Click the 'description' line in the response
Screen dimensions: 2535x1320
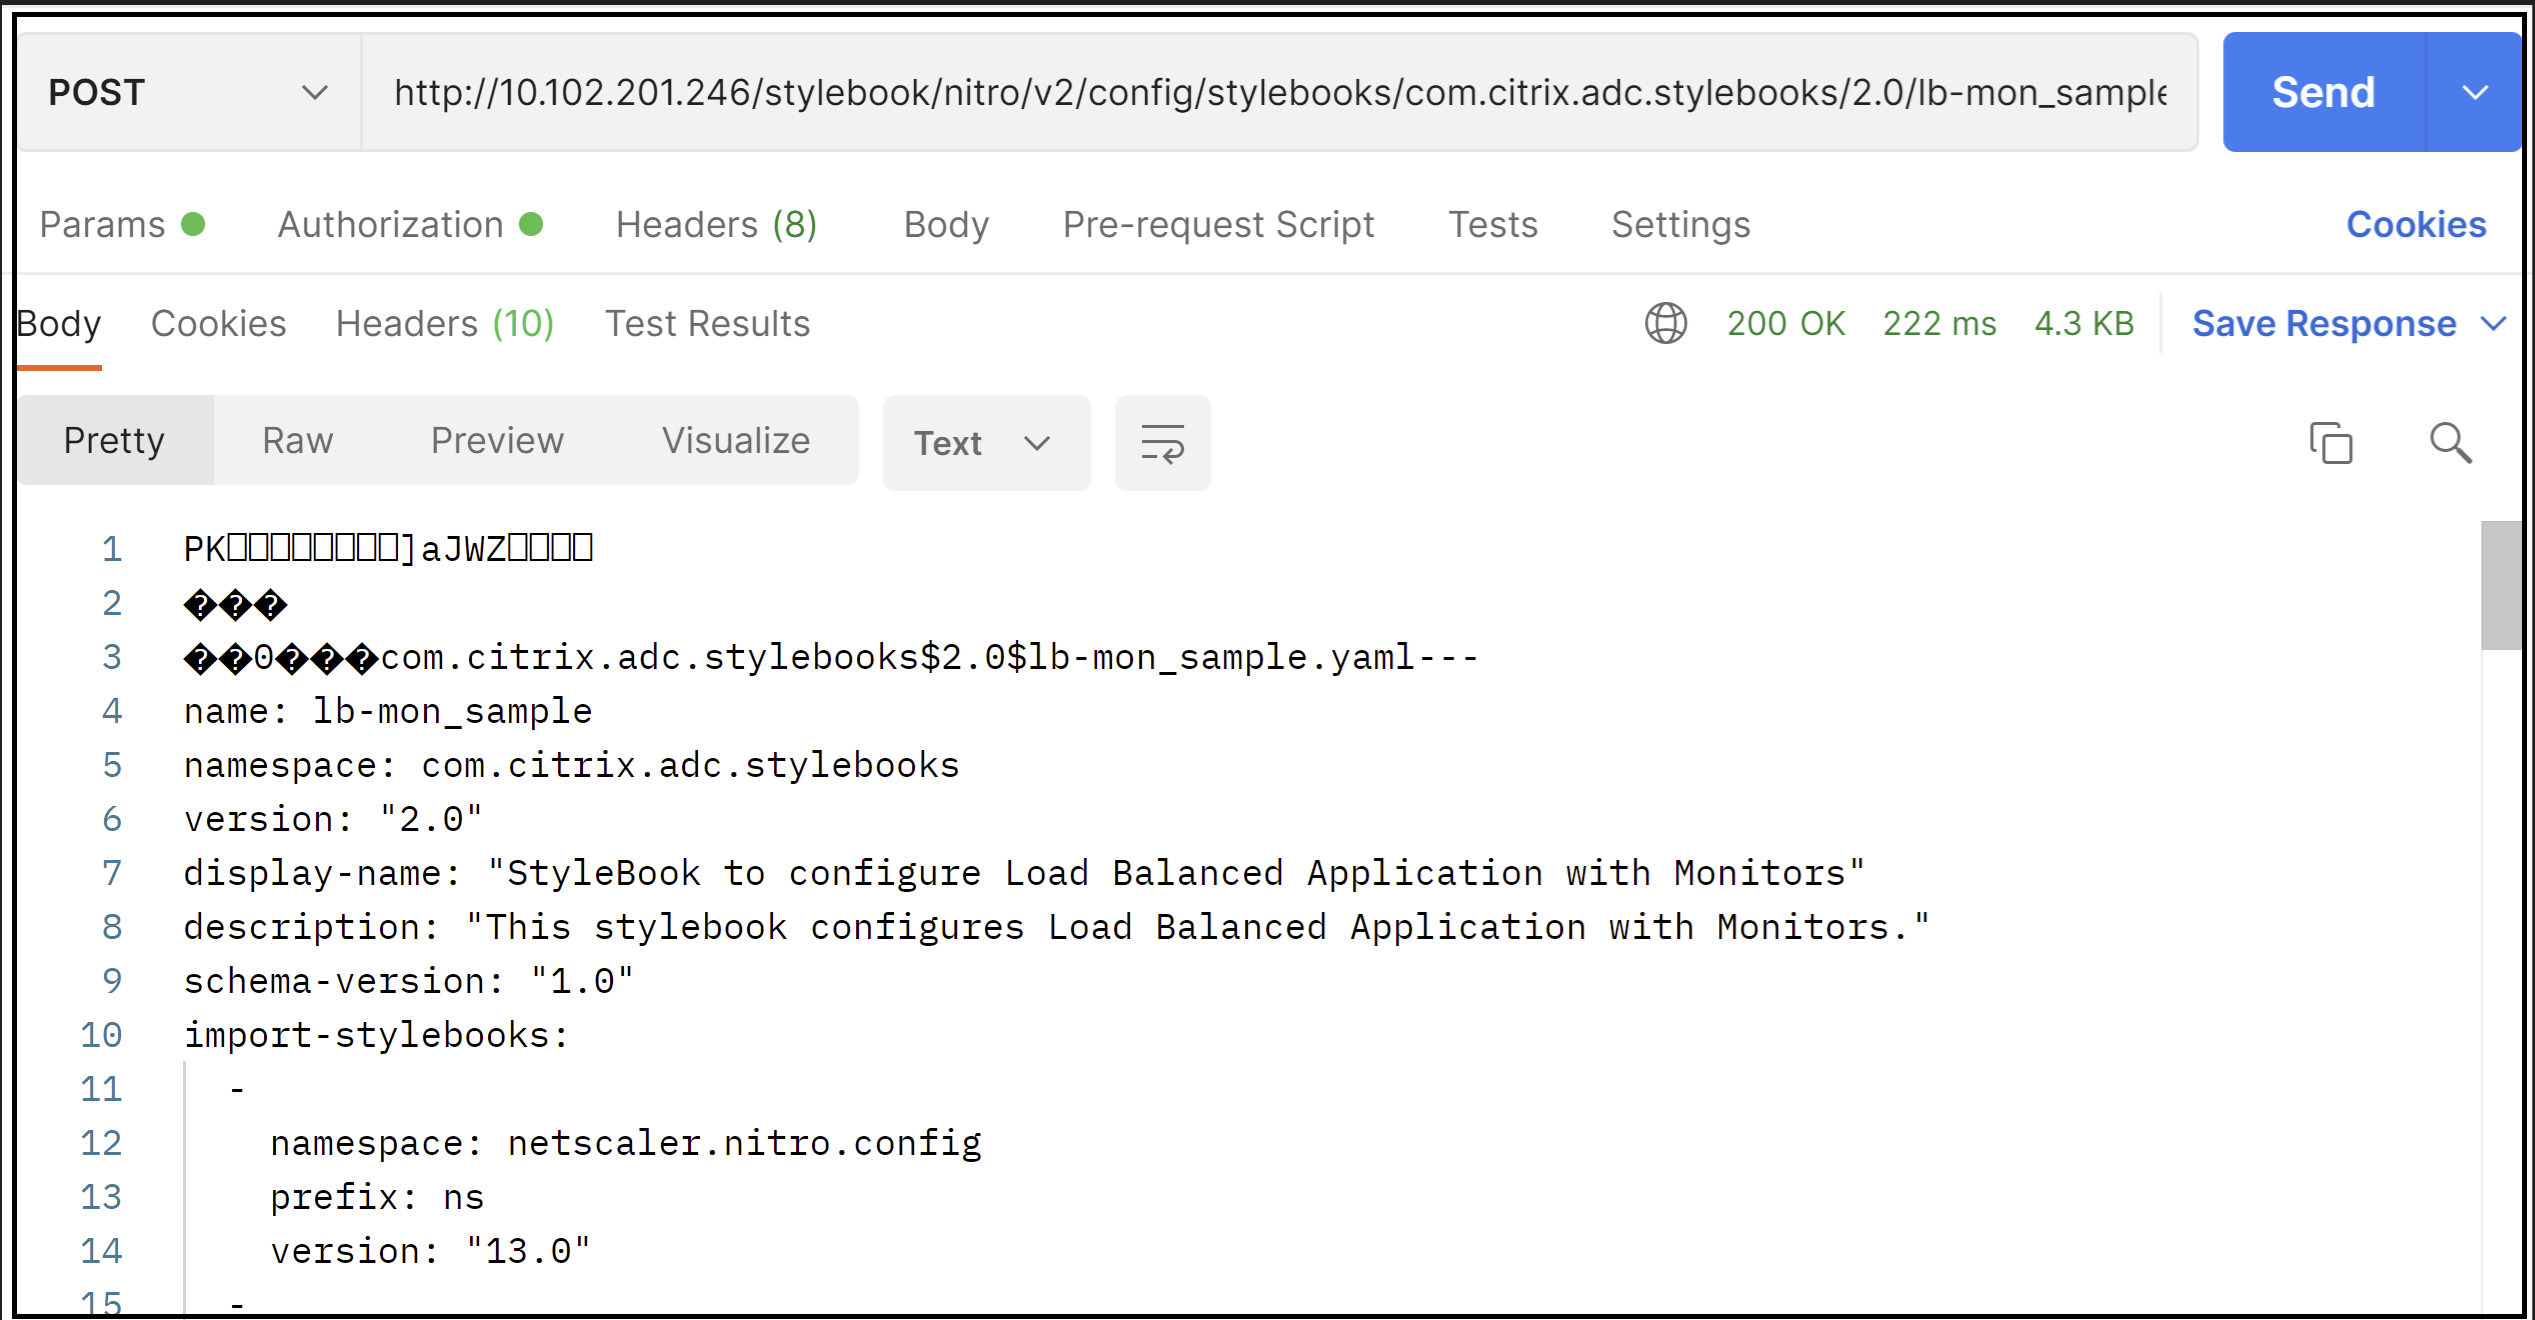[1056, 927]
